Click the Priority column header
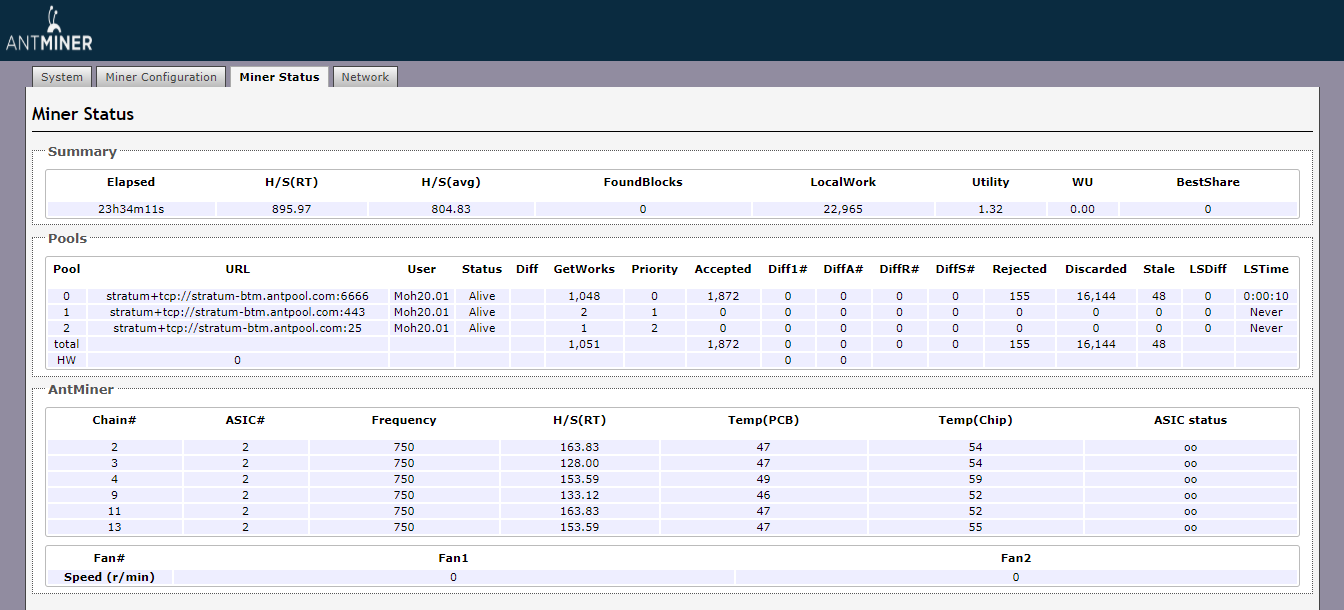 (x=654, y=269)
